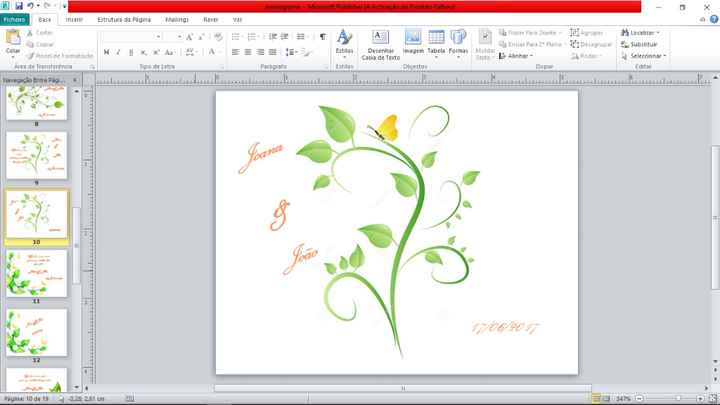Switch to the Inserir ribbon tab
Viewport: 720px width, 405px height.
coord(74,20)
